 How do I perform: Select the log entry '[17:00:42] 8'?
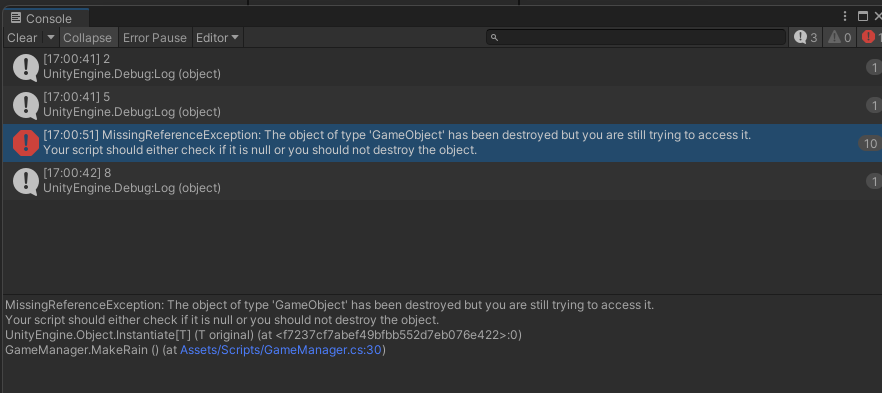coord(442,181)
